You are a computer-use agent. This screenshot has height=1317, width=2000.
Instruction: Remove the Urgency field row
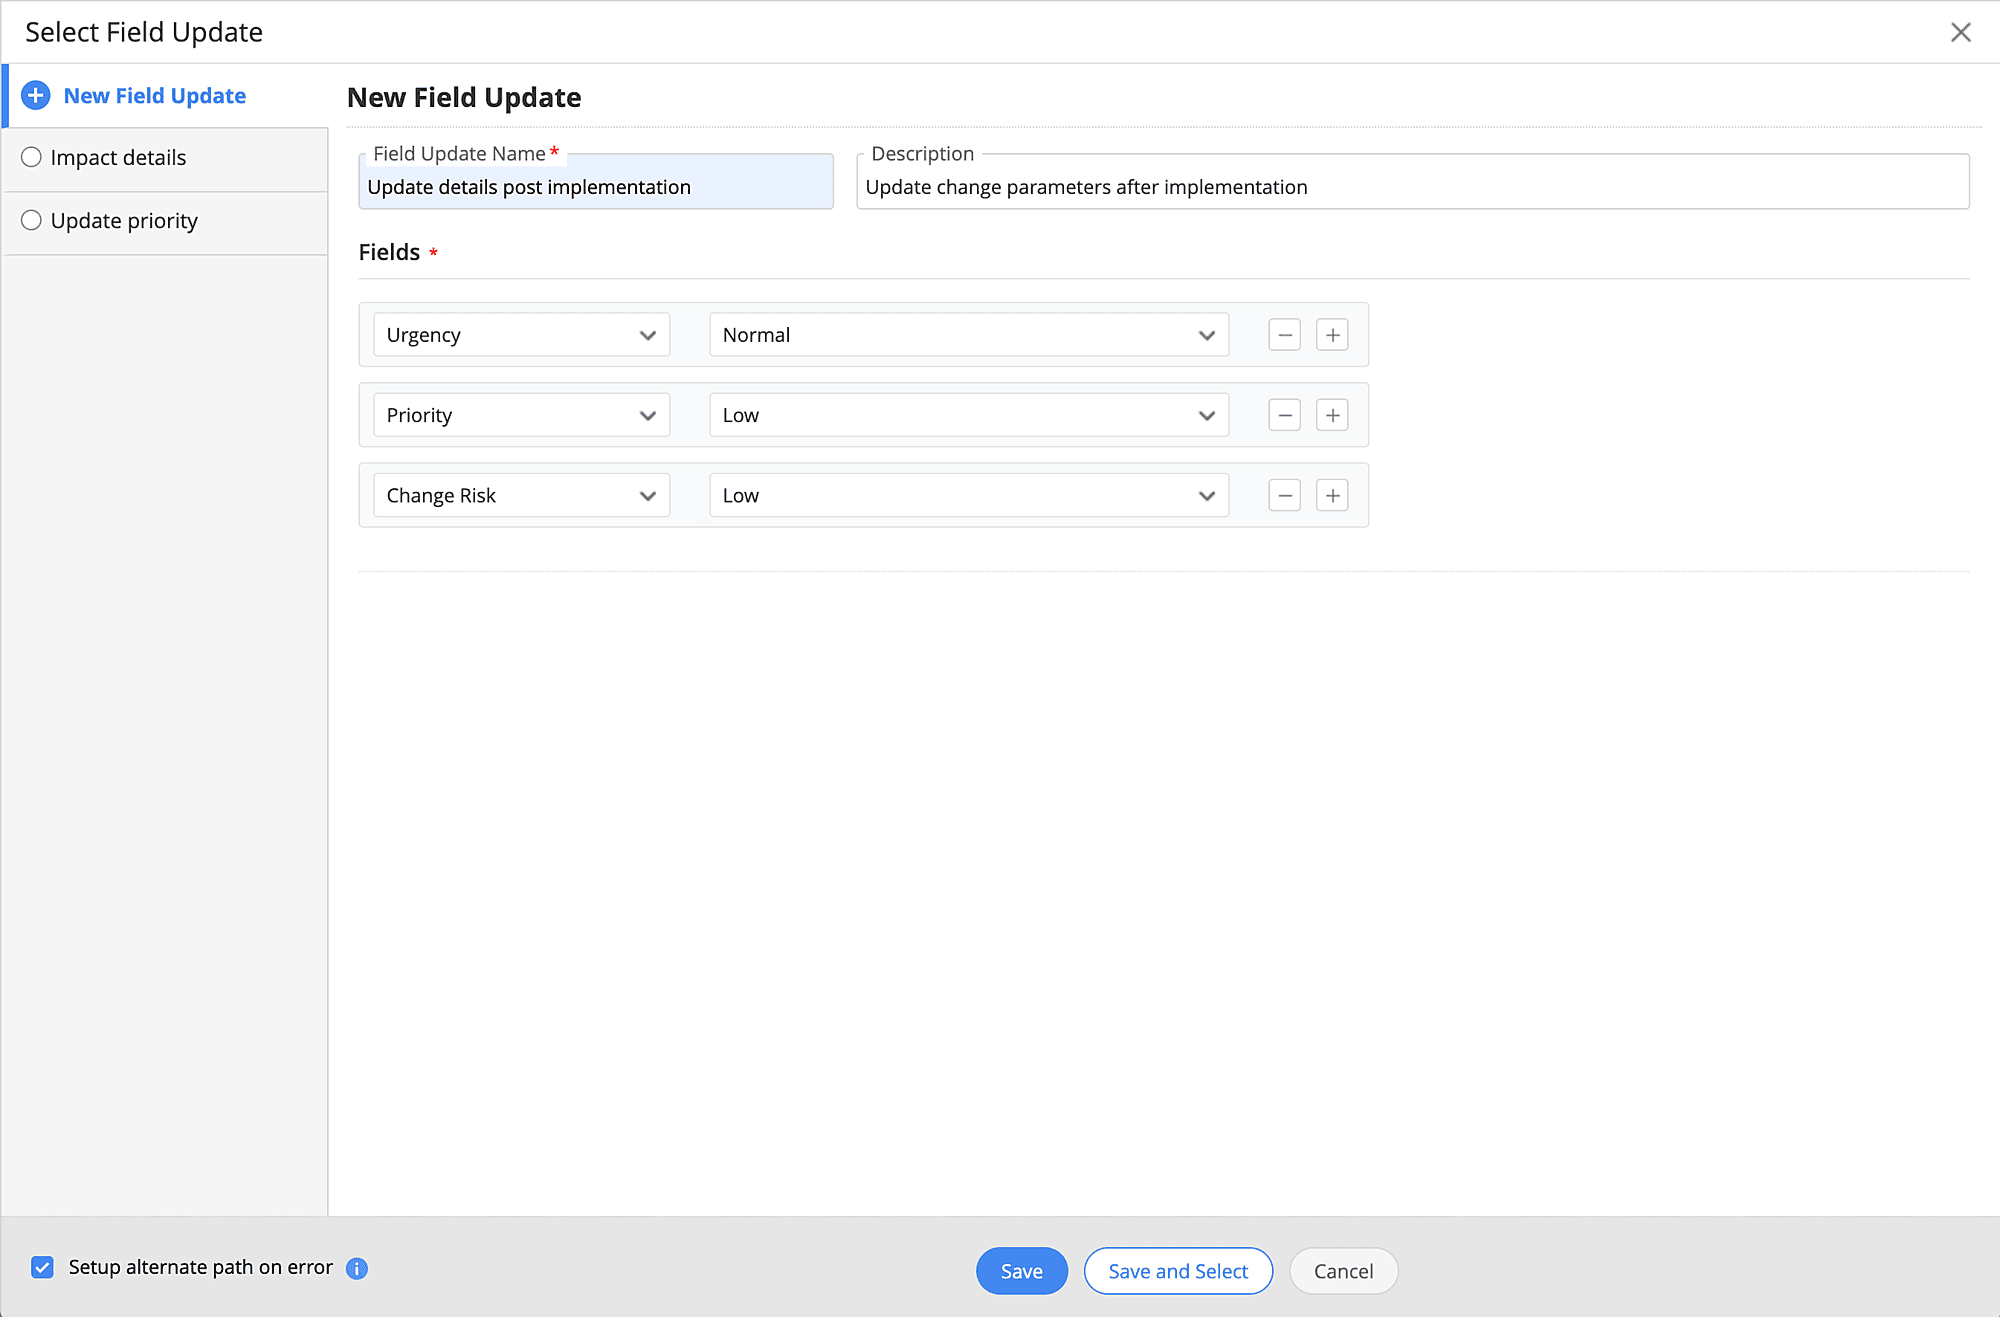click(x=1284, y=335)
